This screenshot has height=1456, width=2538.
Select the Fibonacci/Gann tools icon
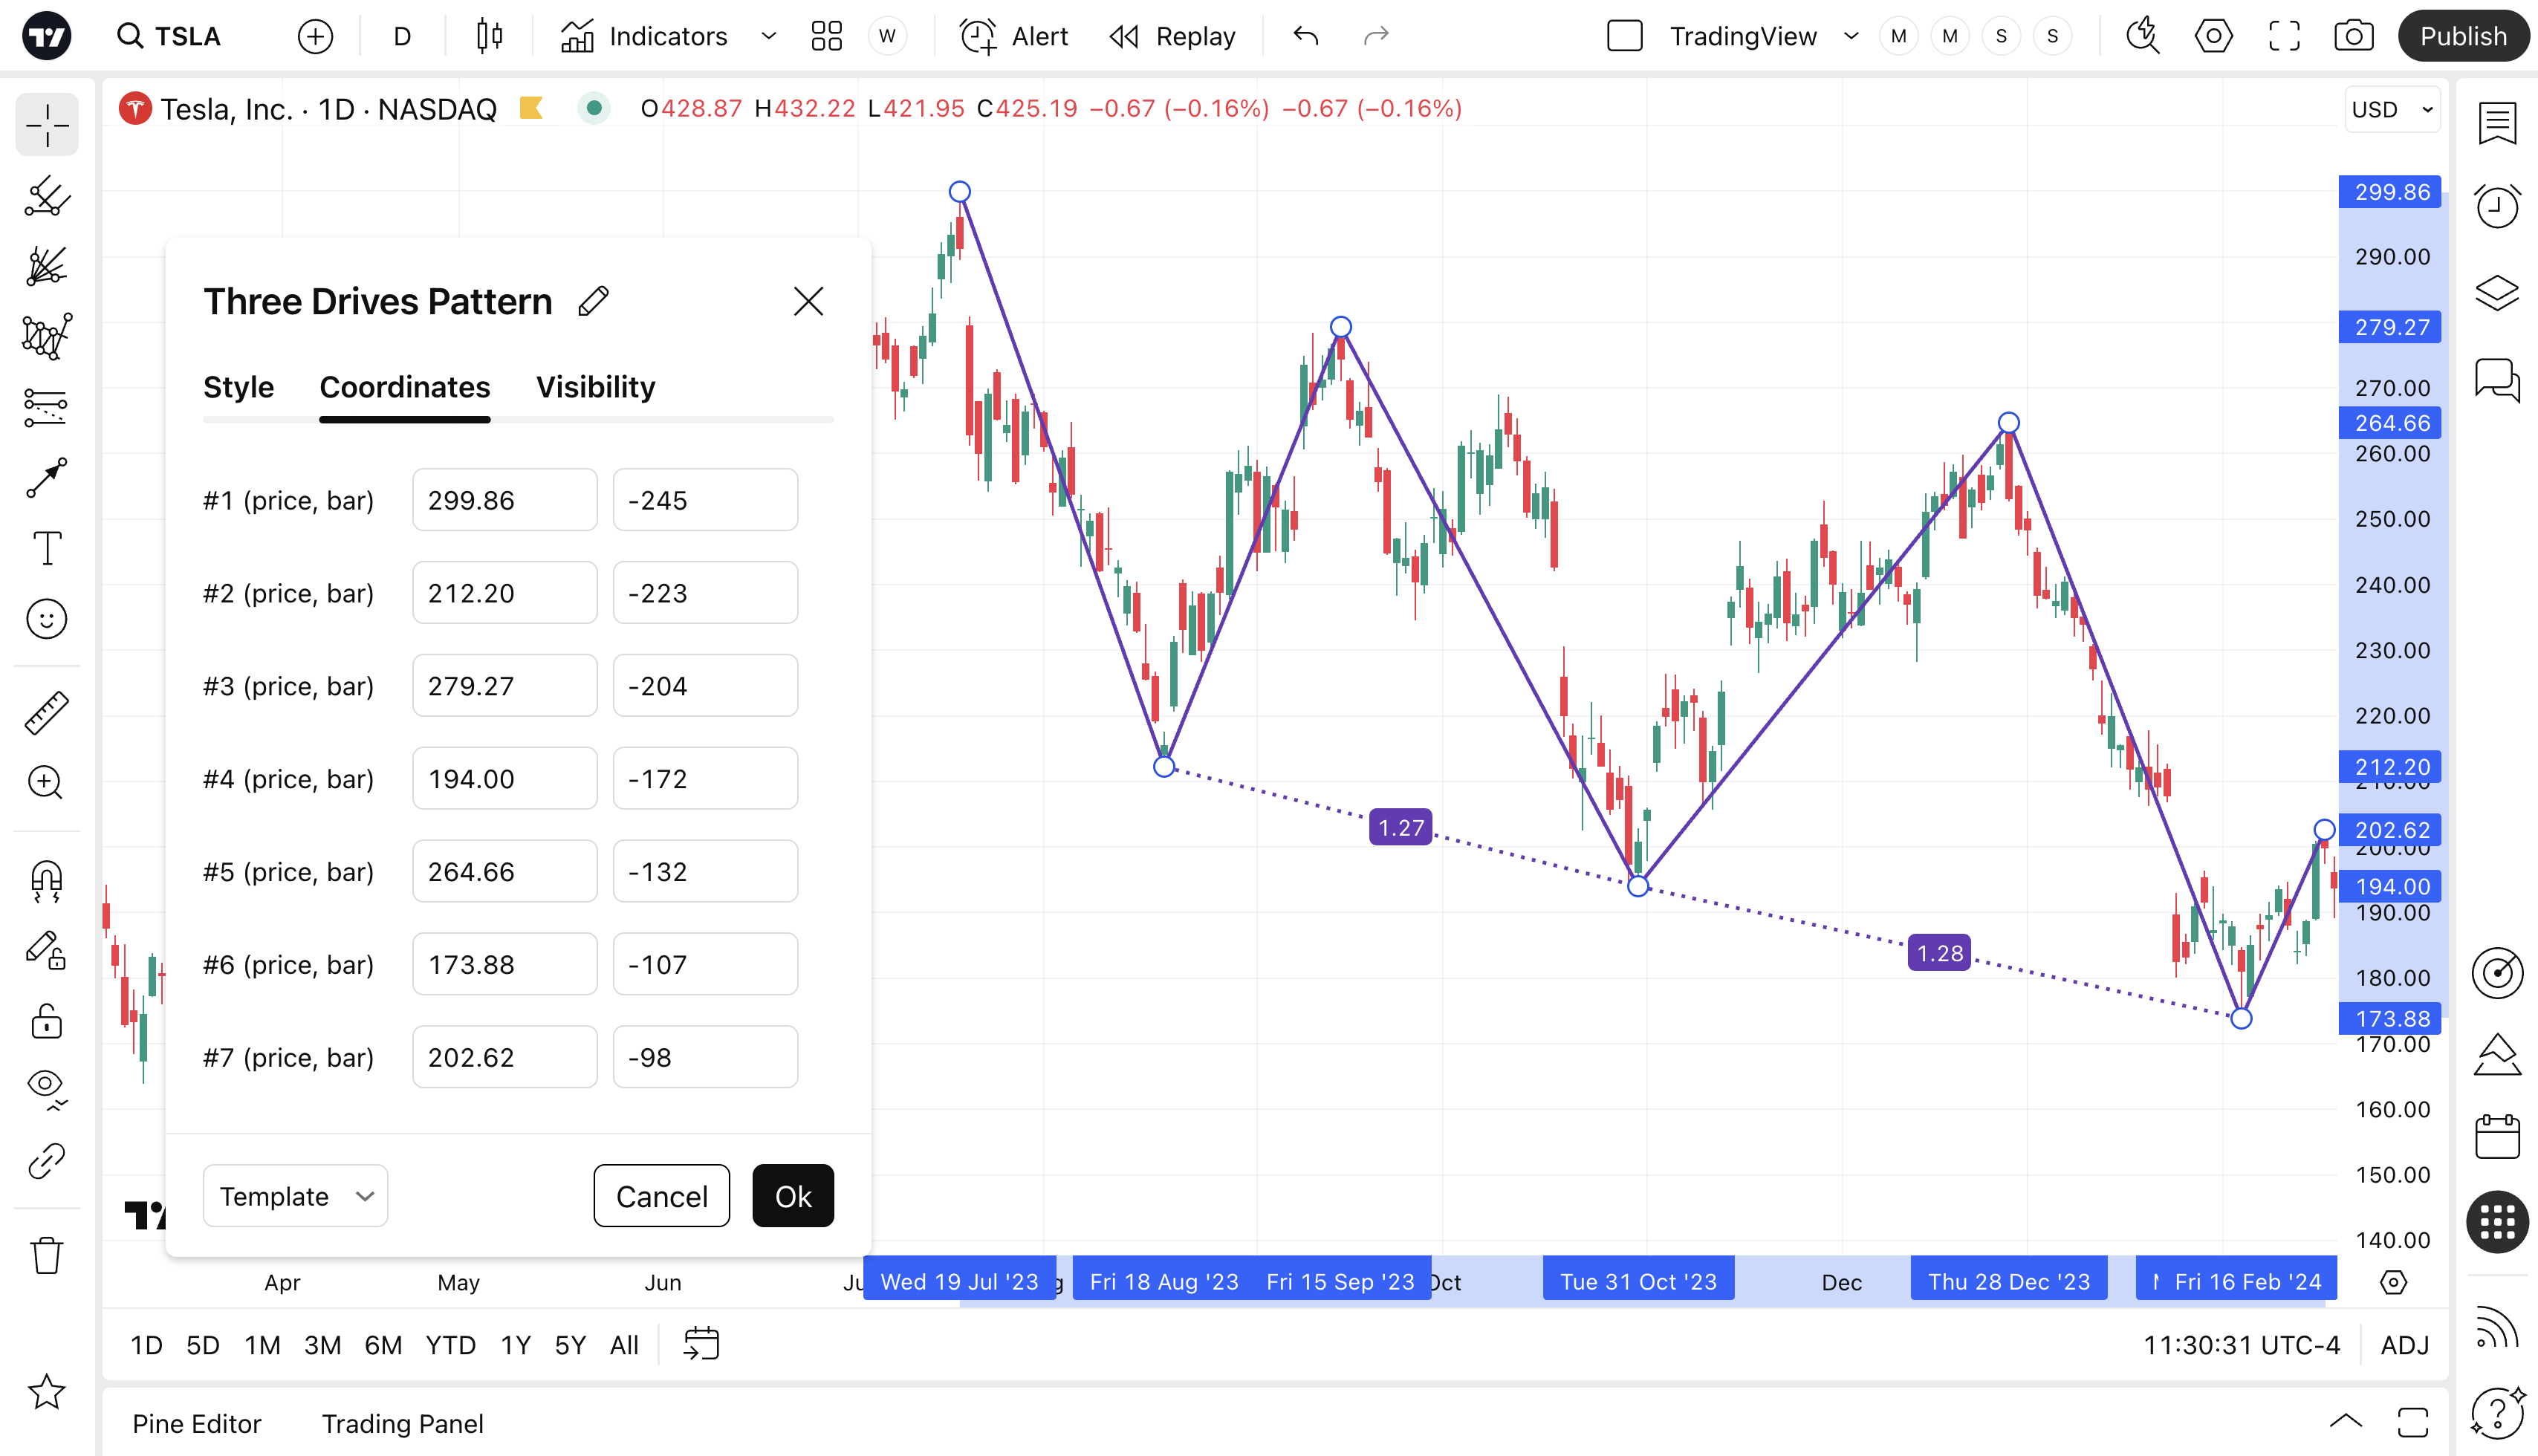[46, 267]
